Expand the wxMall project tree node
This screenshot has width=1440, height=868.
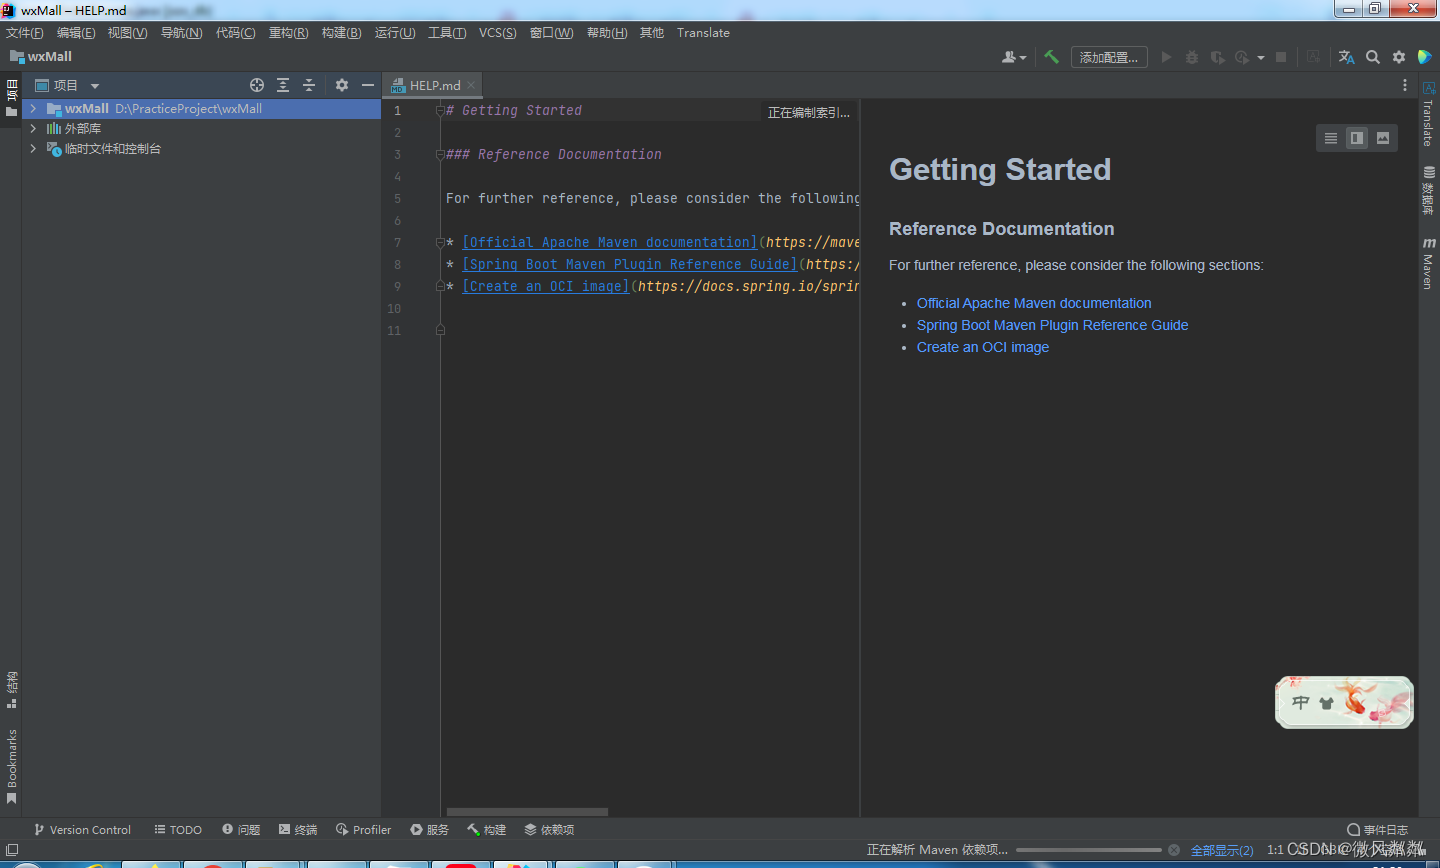33,108
